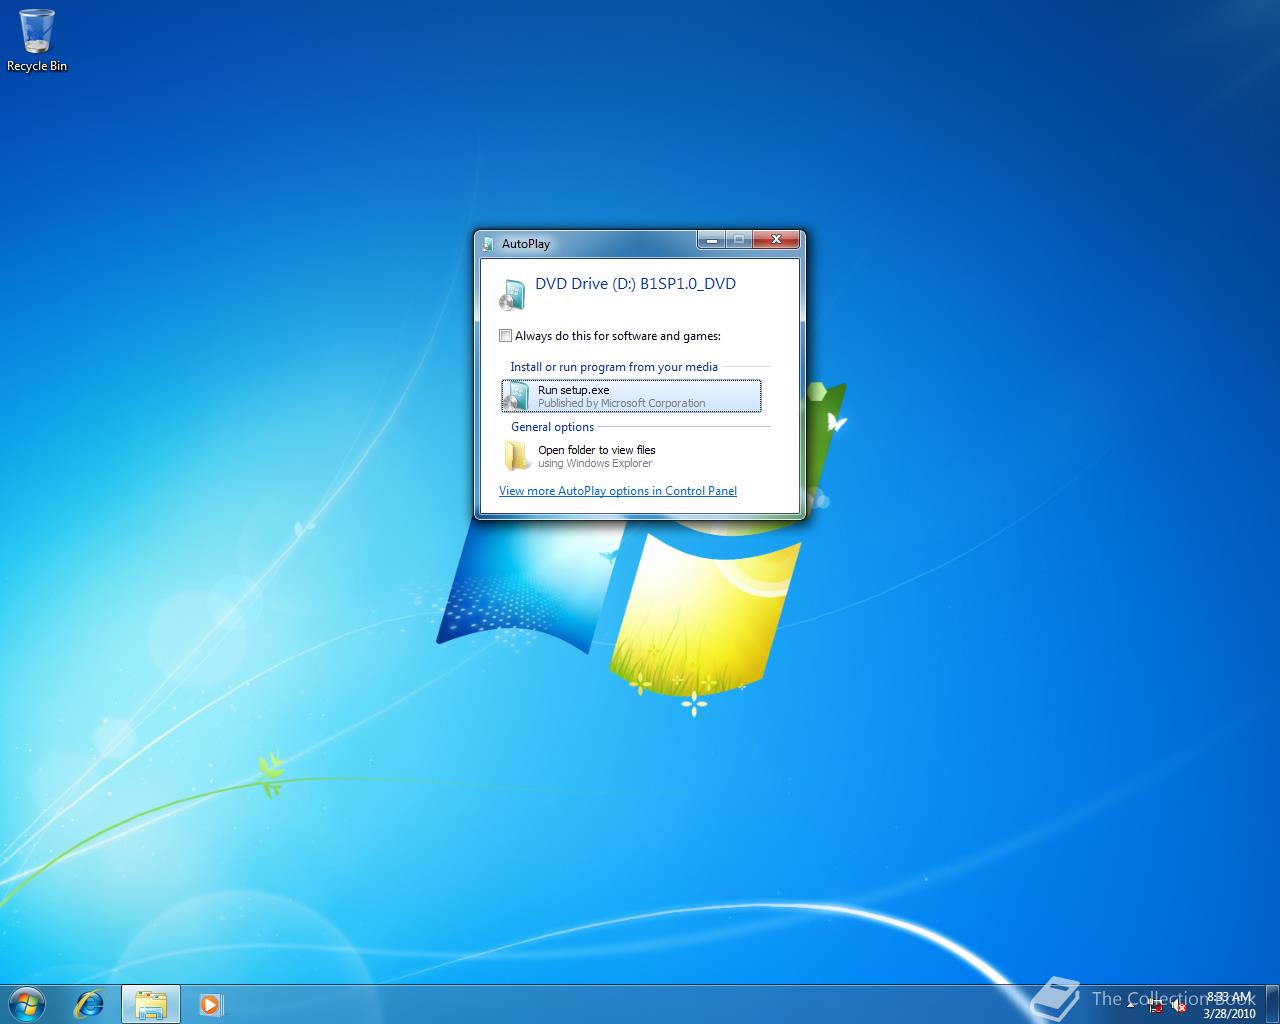Click the setup.exe program icon
Image resolution: width=1280 pixels, height=1024 pixels.
click(x=516, y=395)
